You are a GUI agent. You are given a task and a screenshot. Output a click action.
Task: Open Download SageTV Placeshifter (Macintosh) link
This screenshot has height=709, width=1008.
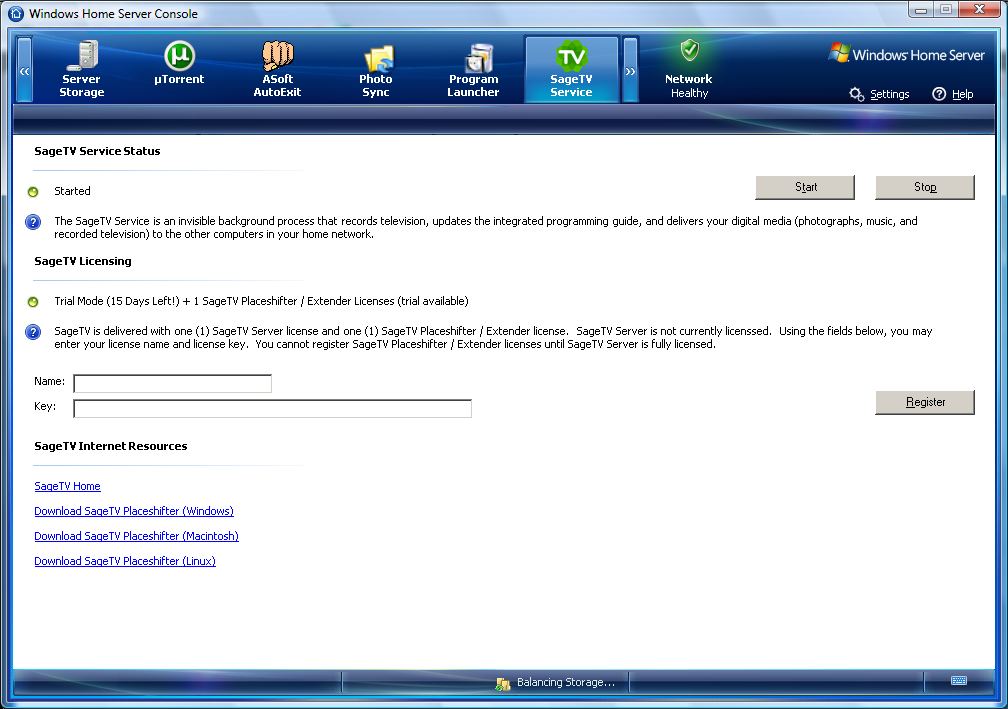[x=136, y=536]
